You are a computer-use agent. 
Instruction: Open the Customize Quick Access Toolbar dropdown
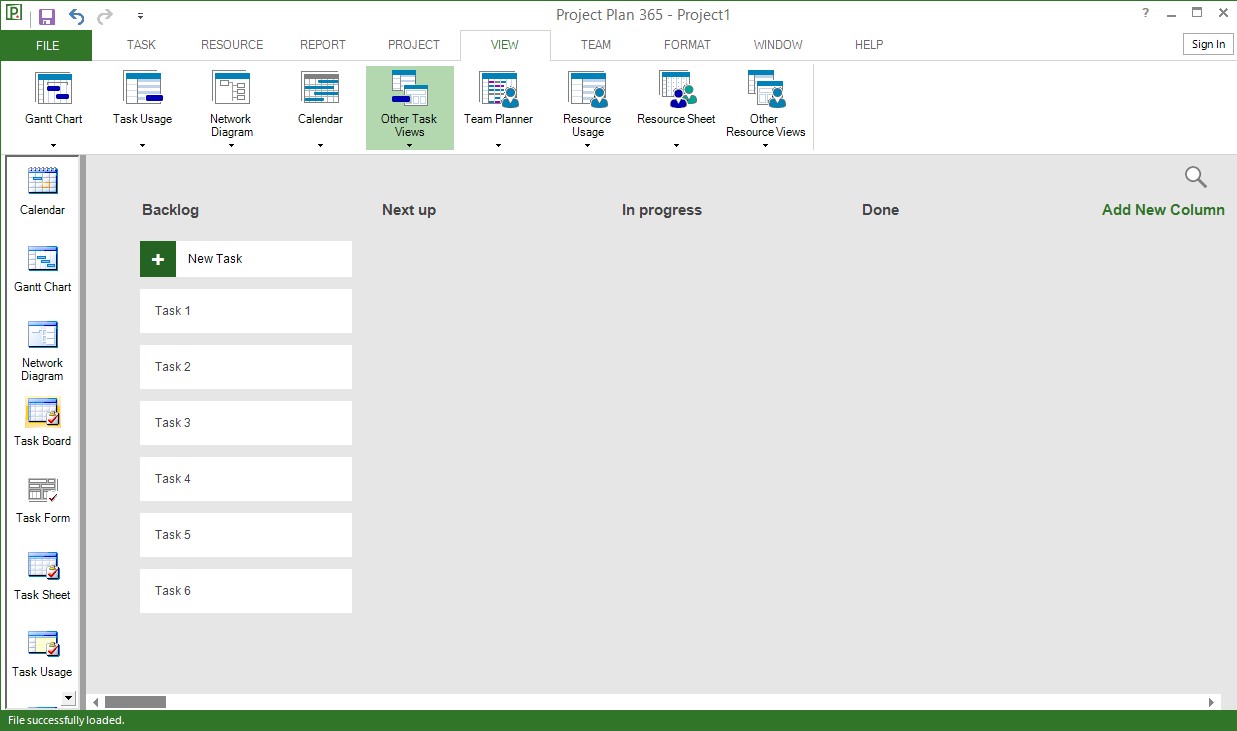pyautogui.click(x=140, y=16)
